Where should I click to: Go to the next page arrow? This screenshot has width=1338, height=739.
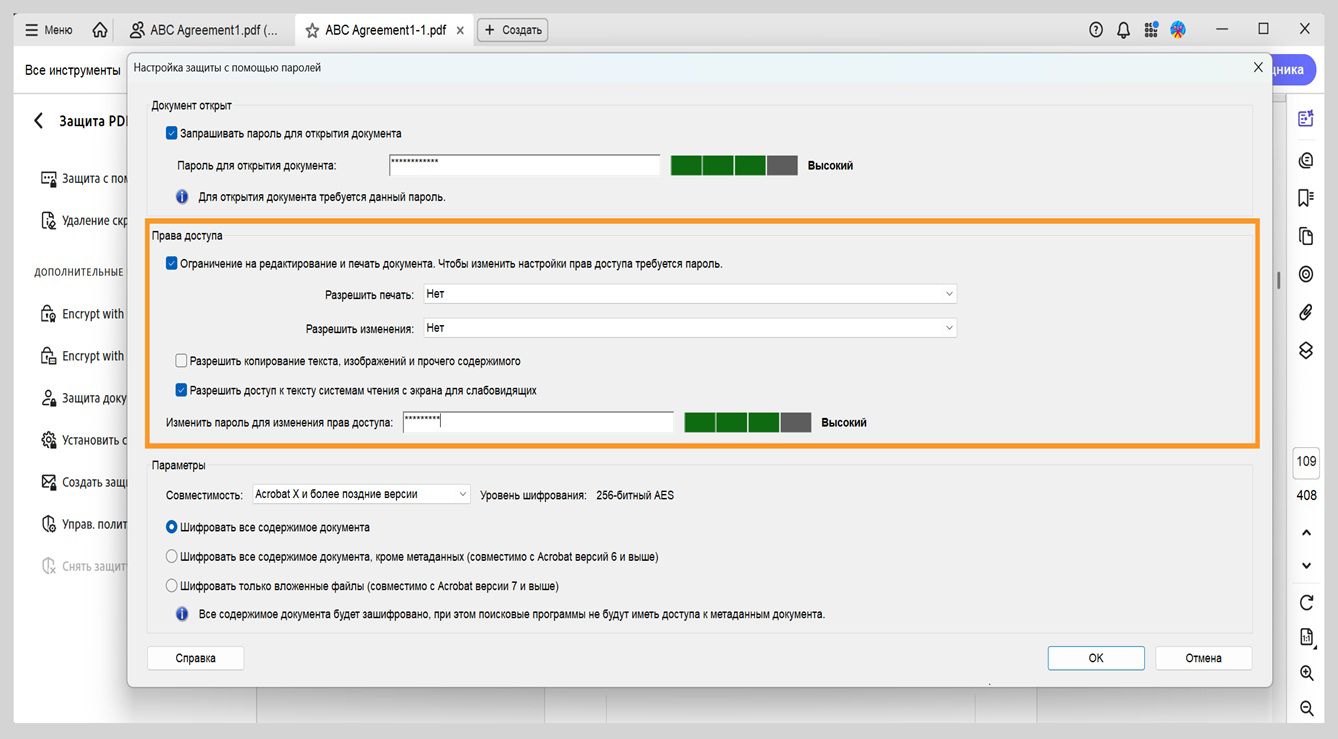[1306, 566]
